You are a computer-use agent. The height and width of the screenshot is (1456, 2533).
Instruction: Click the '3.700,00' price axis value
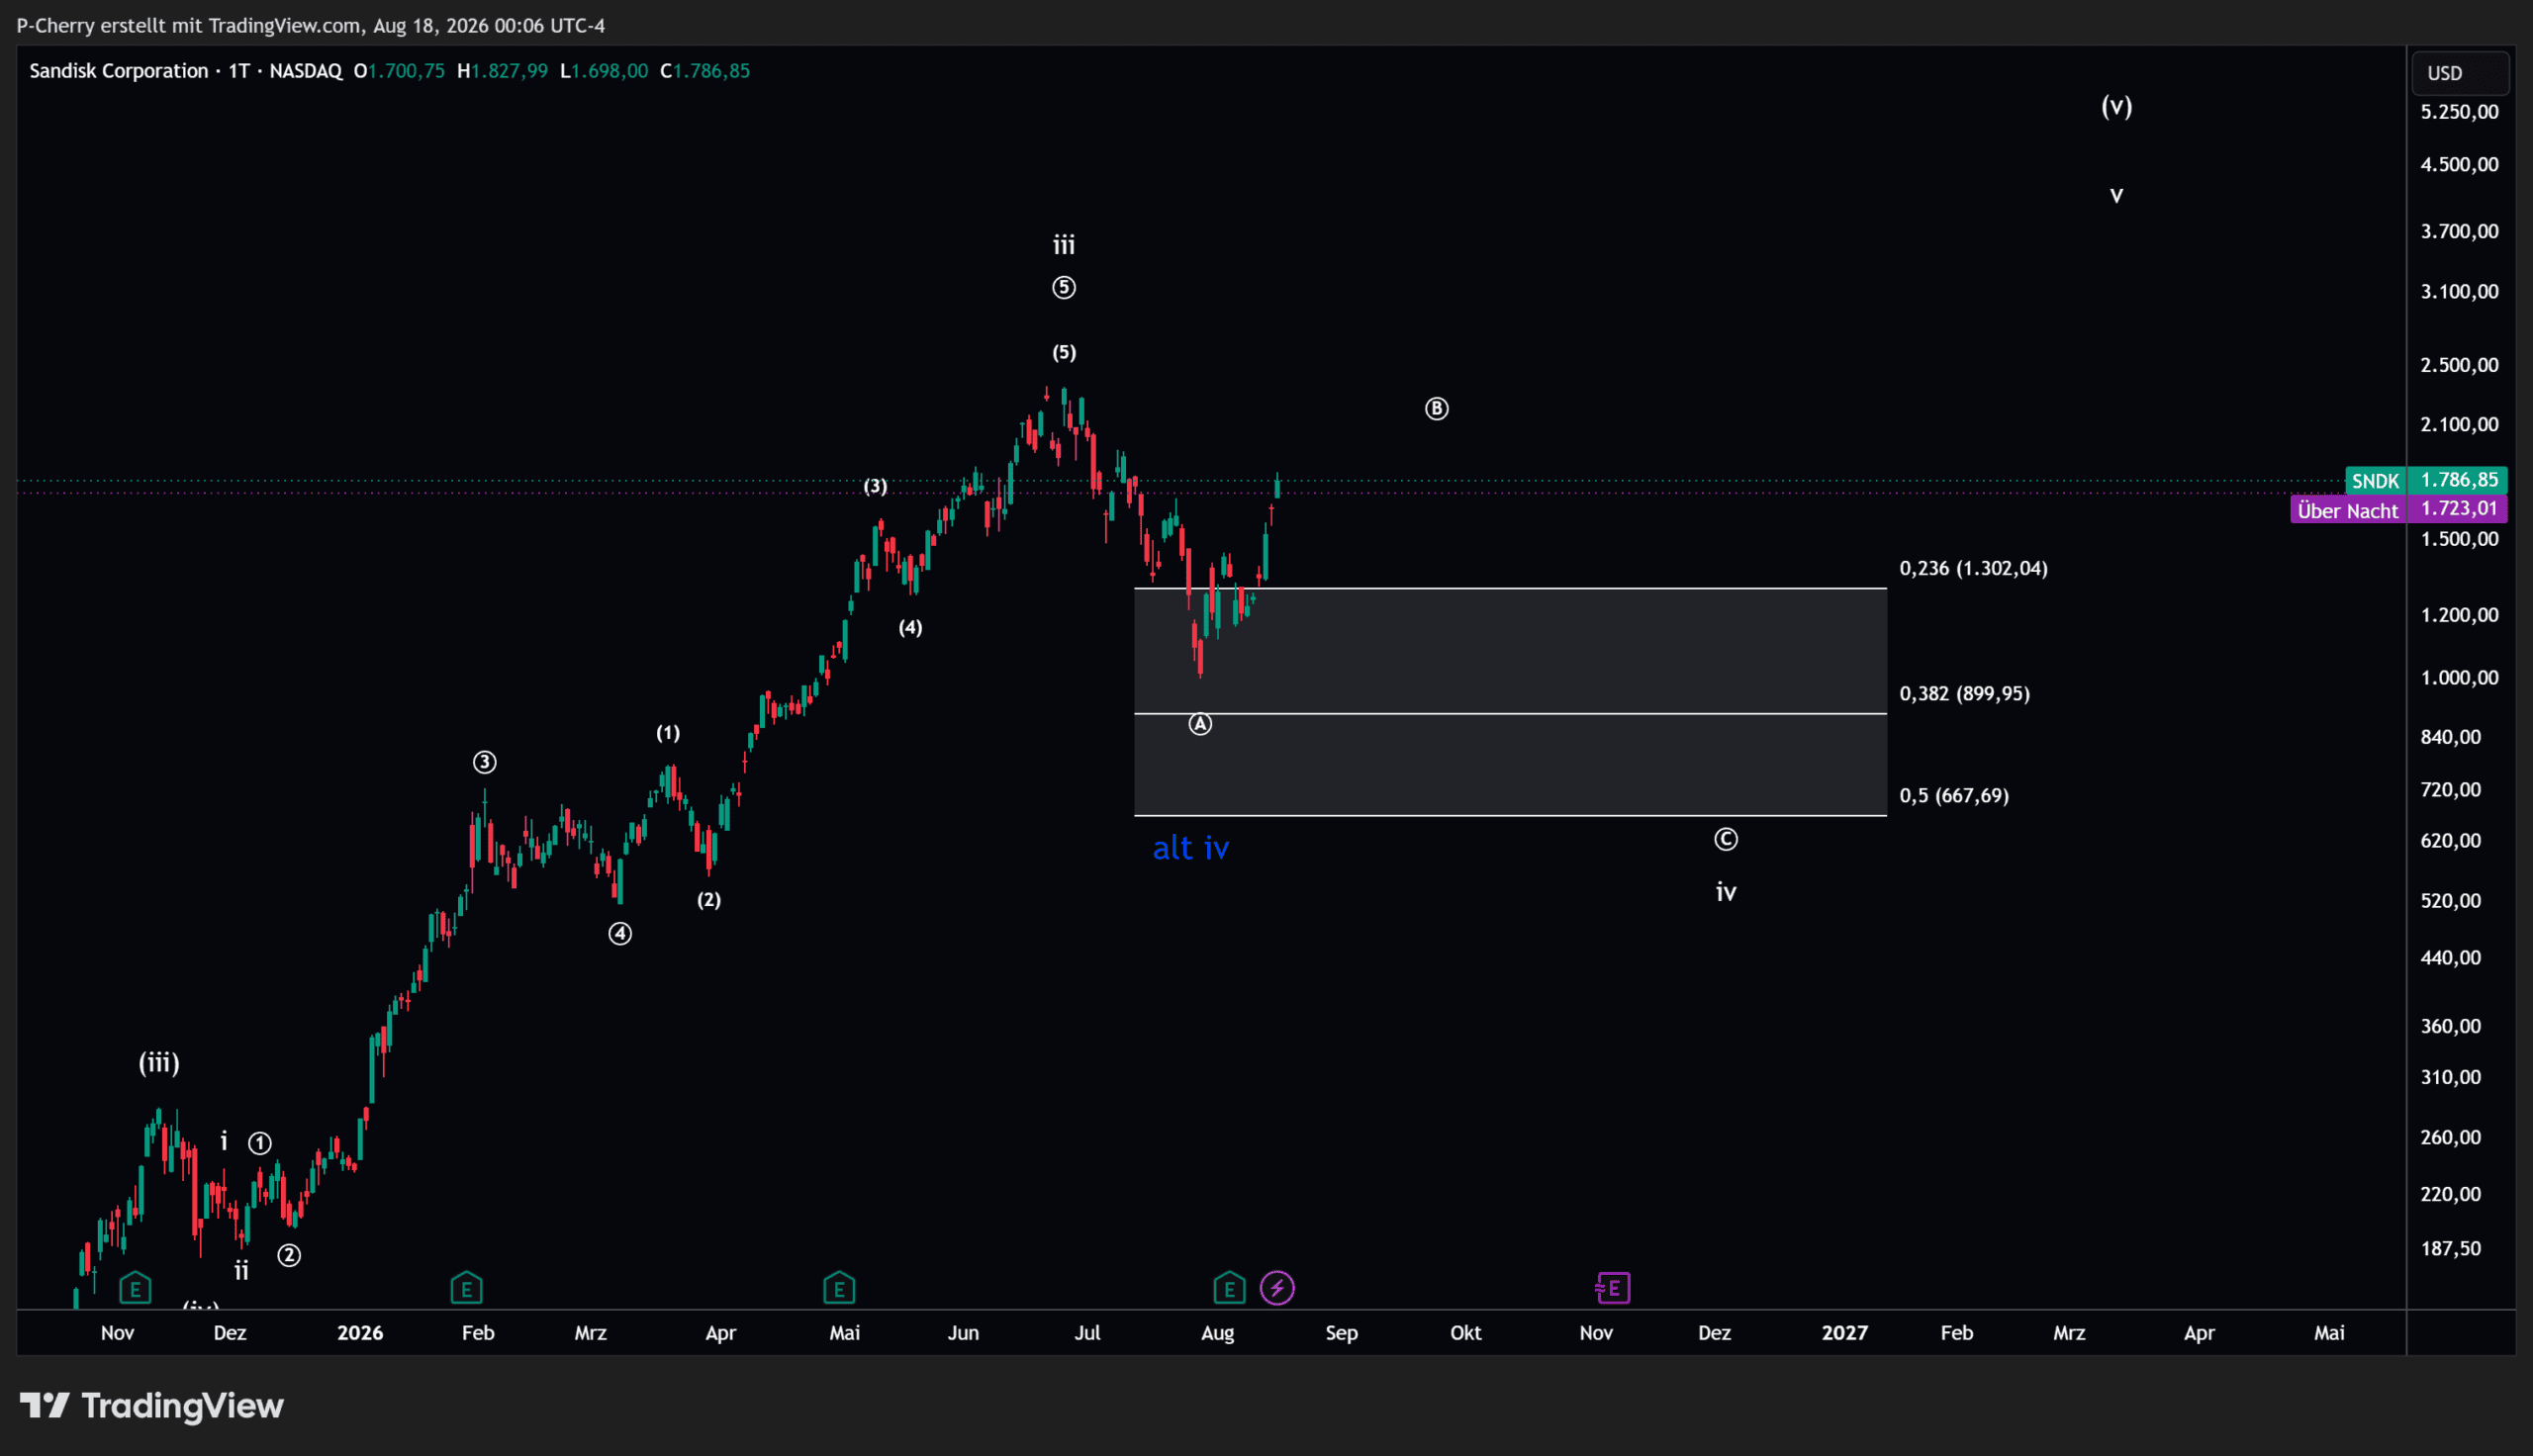pyautogui.click(x=2459, y=232)
